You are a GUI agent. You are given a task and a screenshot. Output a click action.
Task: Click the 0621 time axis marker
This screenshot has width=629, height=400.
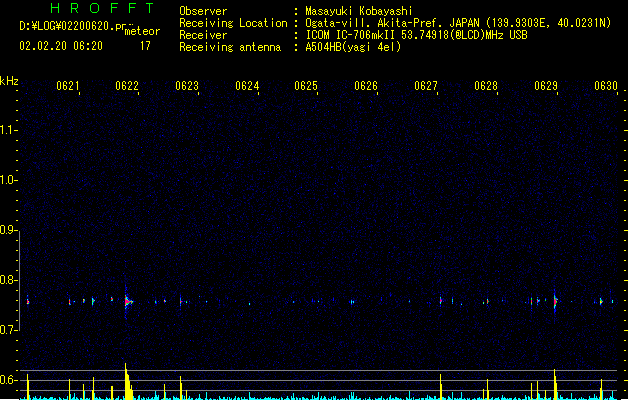(67, 86)
